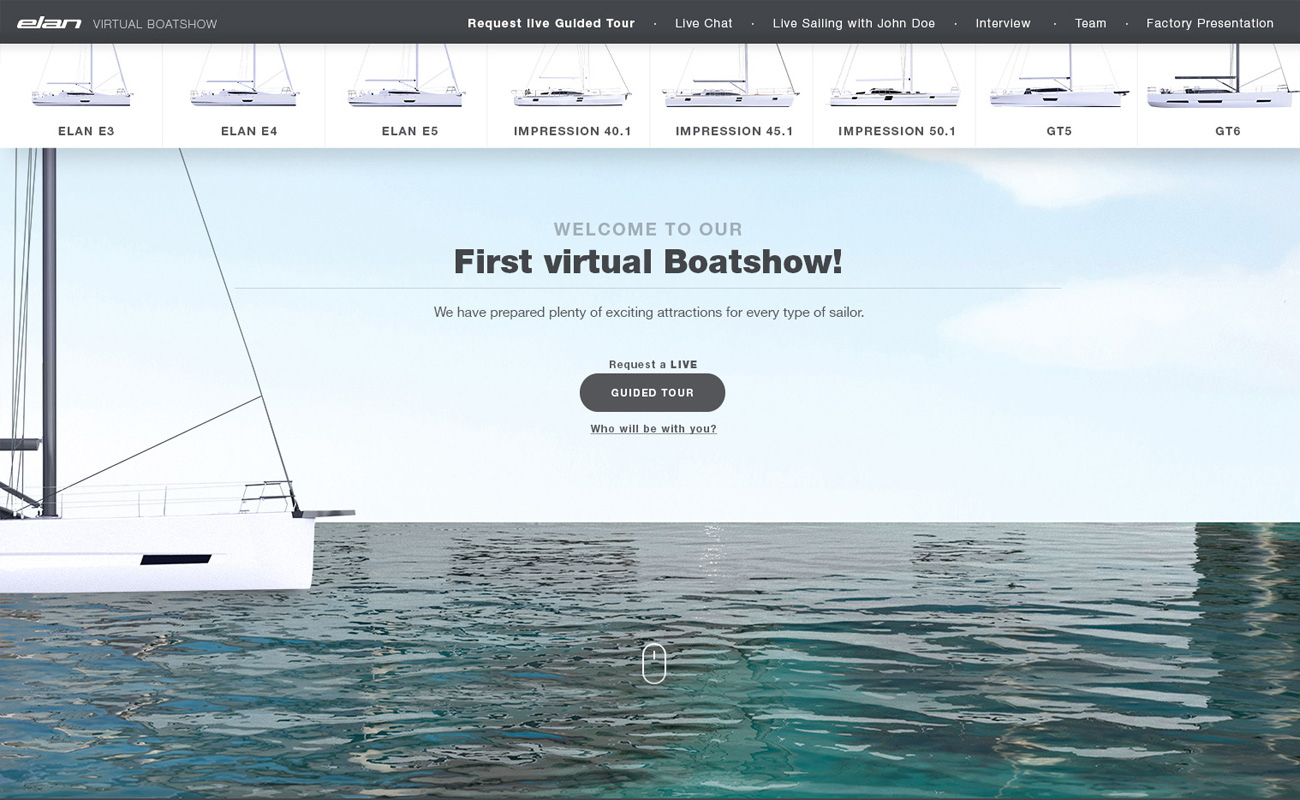The image size is (1300, 800).
Task: Click the ELAN E4 model label
Action: coord(249,131)
